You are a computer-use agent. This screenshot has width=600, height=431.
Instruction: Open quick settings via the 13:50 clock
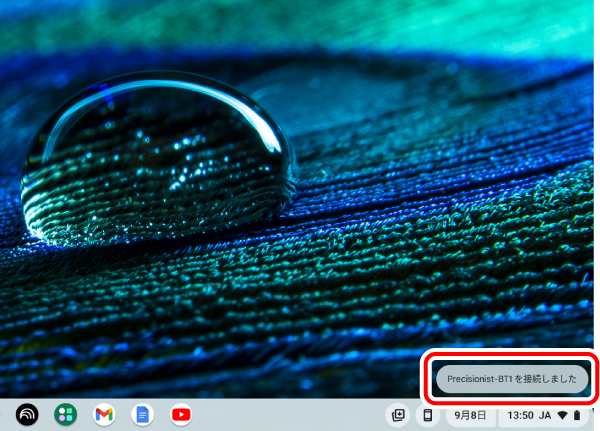[520, 414]
